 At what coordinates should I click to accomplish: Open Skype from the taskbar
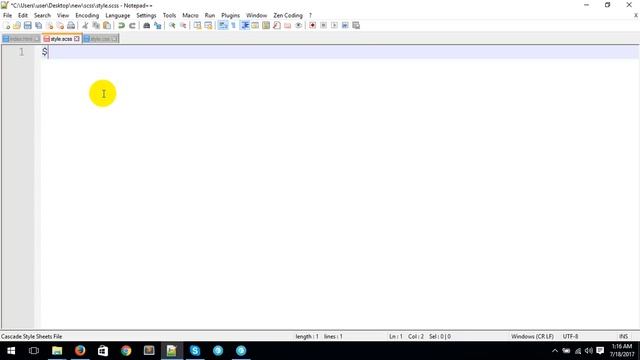[x=195, y=351]
